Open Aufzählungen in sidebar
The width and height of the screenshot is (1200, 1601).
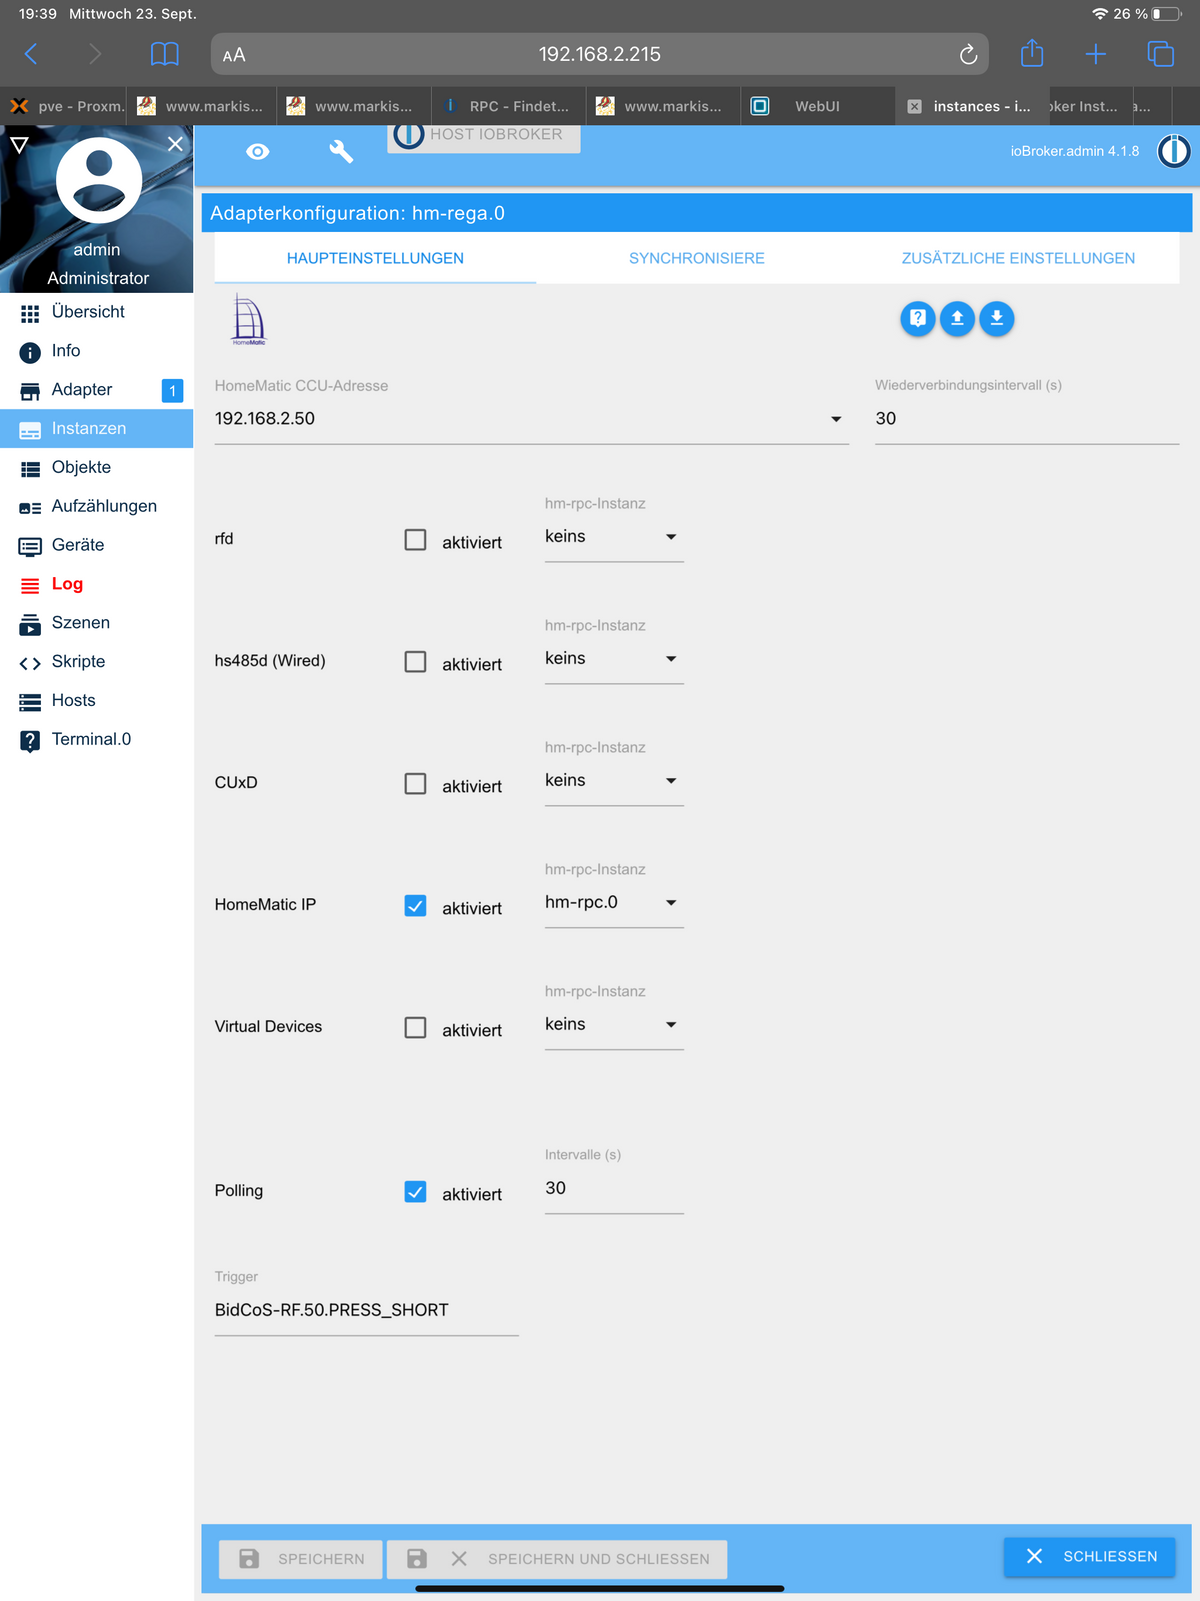point(97,507)
